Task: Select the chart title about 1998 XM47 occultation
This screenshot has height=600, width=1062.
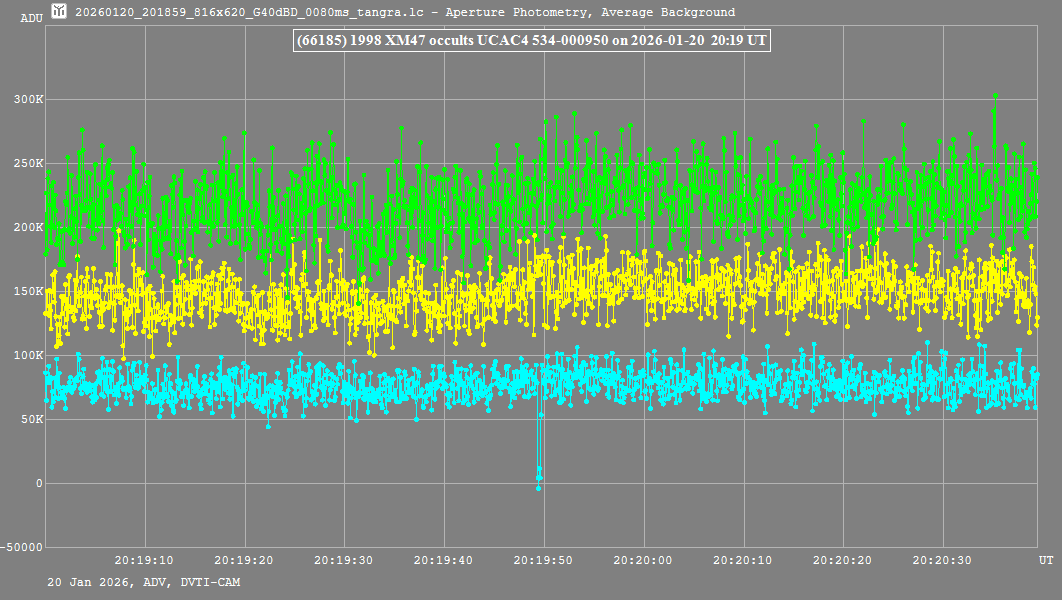Action: tap(530, 41)
